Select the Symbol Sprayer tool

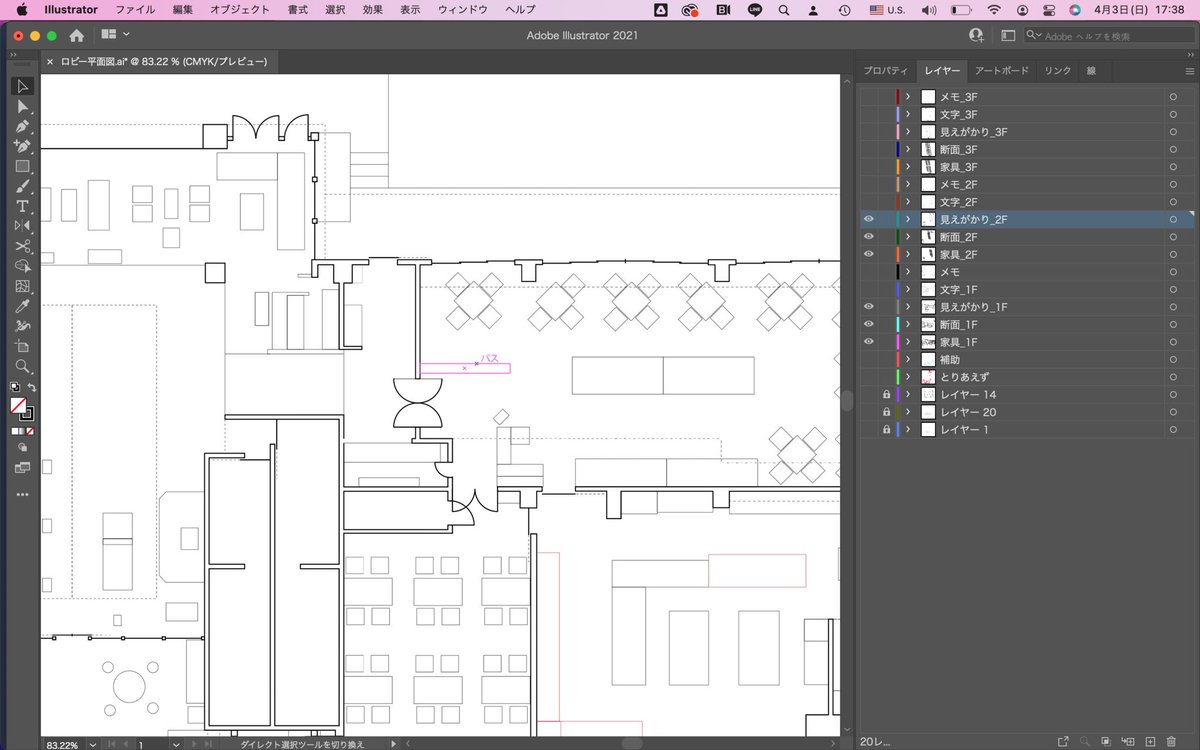(x=22, y=326)
